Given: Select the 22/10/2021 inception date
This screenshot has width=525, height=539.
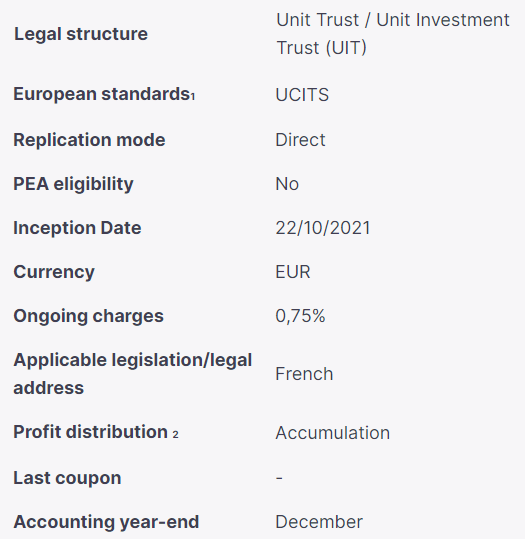Looking at the screenshot, I should 323,228.
